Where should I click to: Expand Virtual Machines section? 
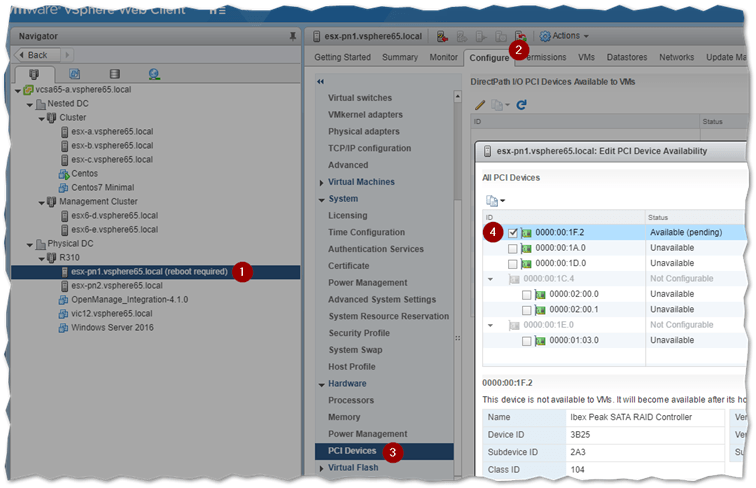click(322, 183)
